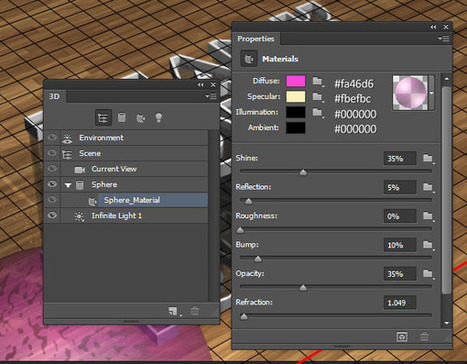Viewport: 467px width, 364px height.
Task: Click the Shine slider handle
Action: (x=303, y=172)
